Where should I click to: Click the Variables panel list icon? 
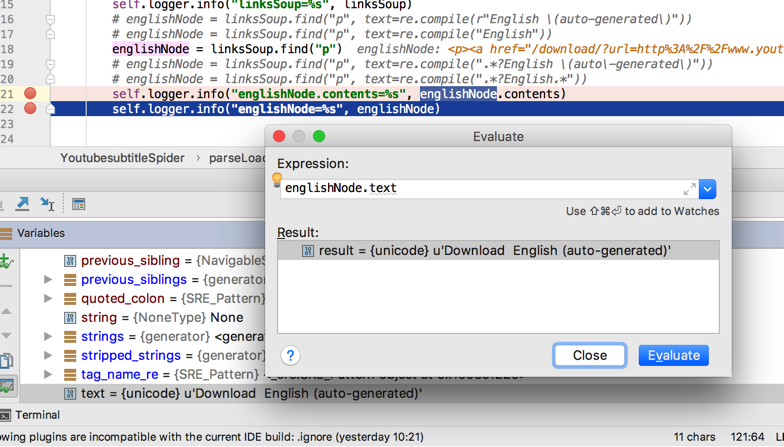tap(6, 233)
